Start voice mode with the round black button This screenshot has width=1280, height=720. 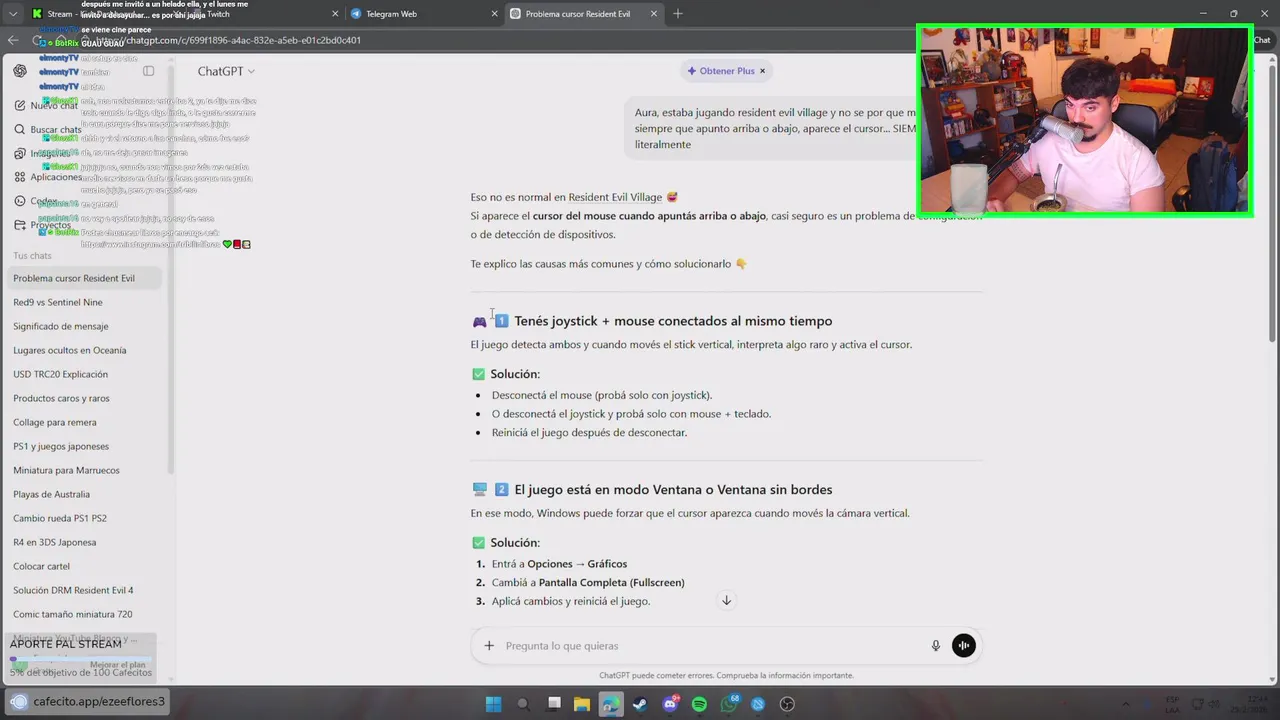[964, 646]
